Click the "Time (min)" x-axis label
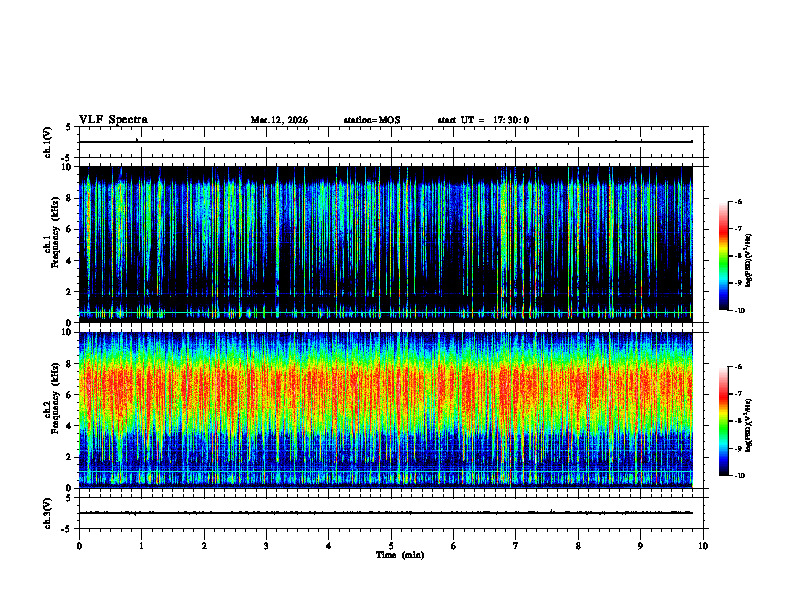792x612 pixels. coord(400,555)
